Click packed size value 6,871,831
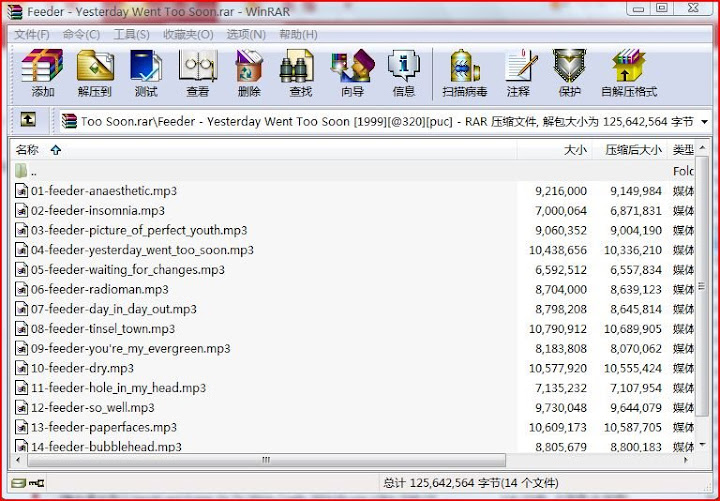This screenshot has height=501, width=720. [636, 211]
